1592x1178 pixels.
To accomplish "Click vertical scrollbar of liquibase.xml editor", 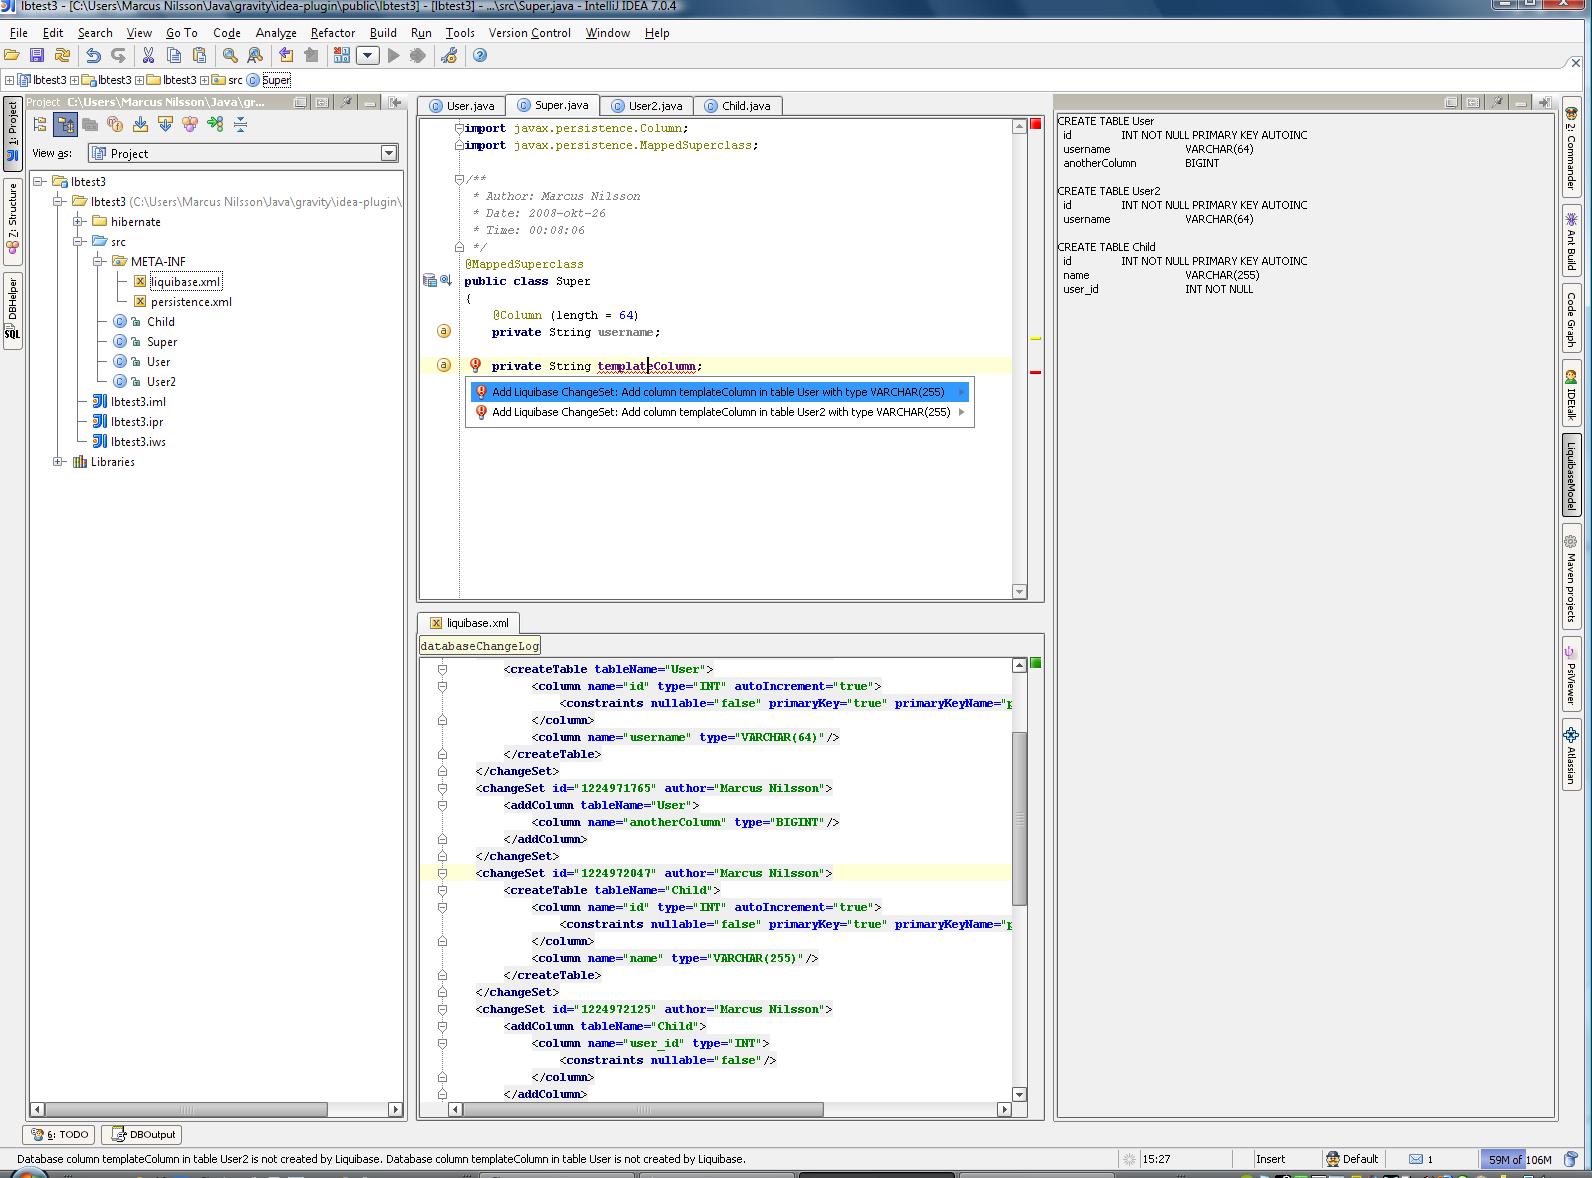I will pos(1019,818).
